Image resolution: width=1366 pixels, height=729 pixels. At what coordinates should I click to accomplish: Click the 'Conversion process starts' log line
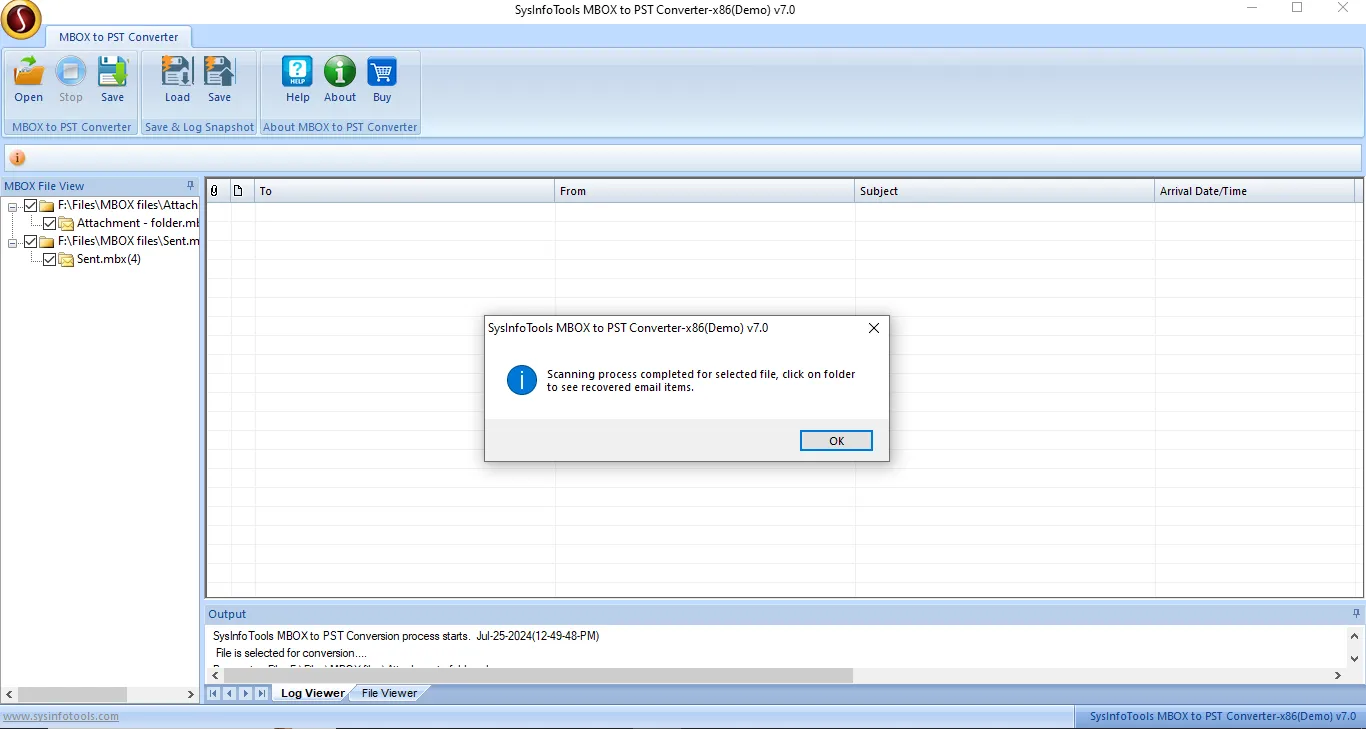tap(406, 636)
